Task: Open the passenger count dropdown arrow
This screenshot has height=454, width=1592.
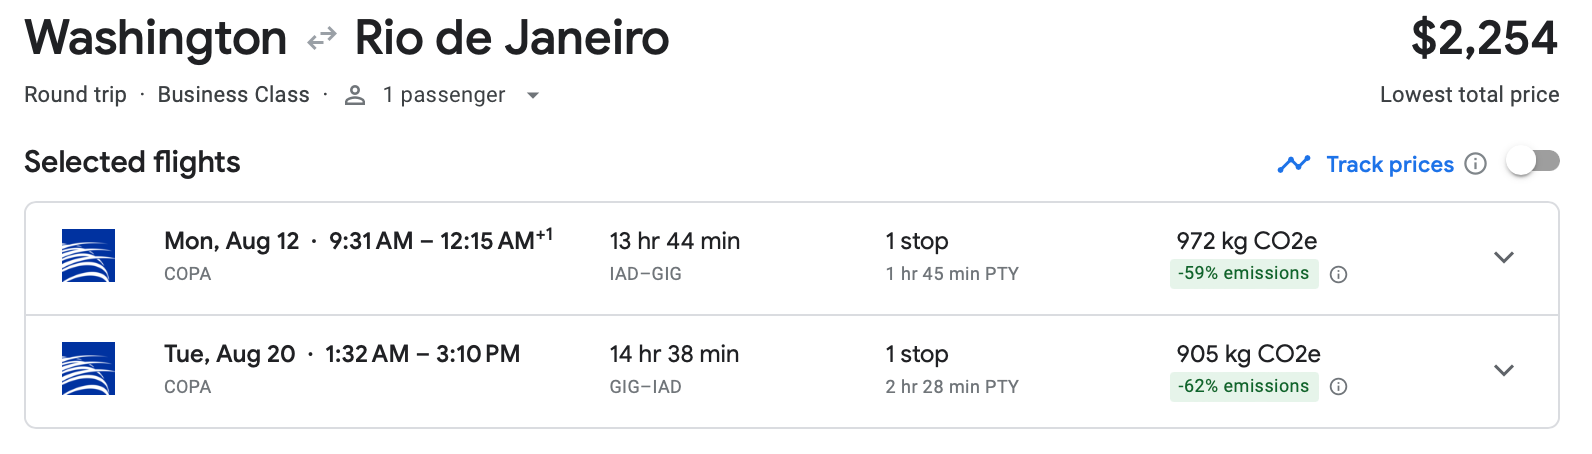Action: click(x=533, y=95)
